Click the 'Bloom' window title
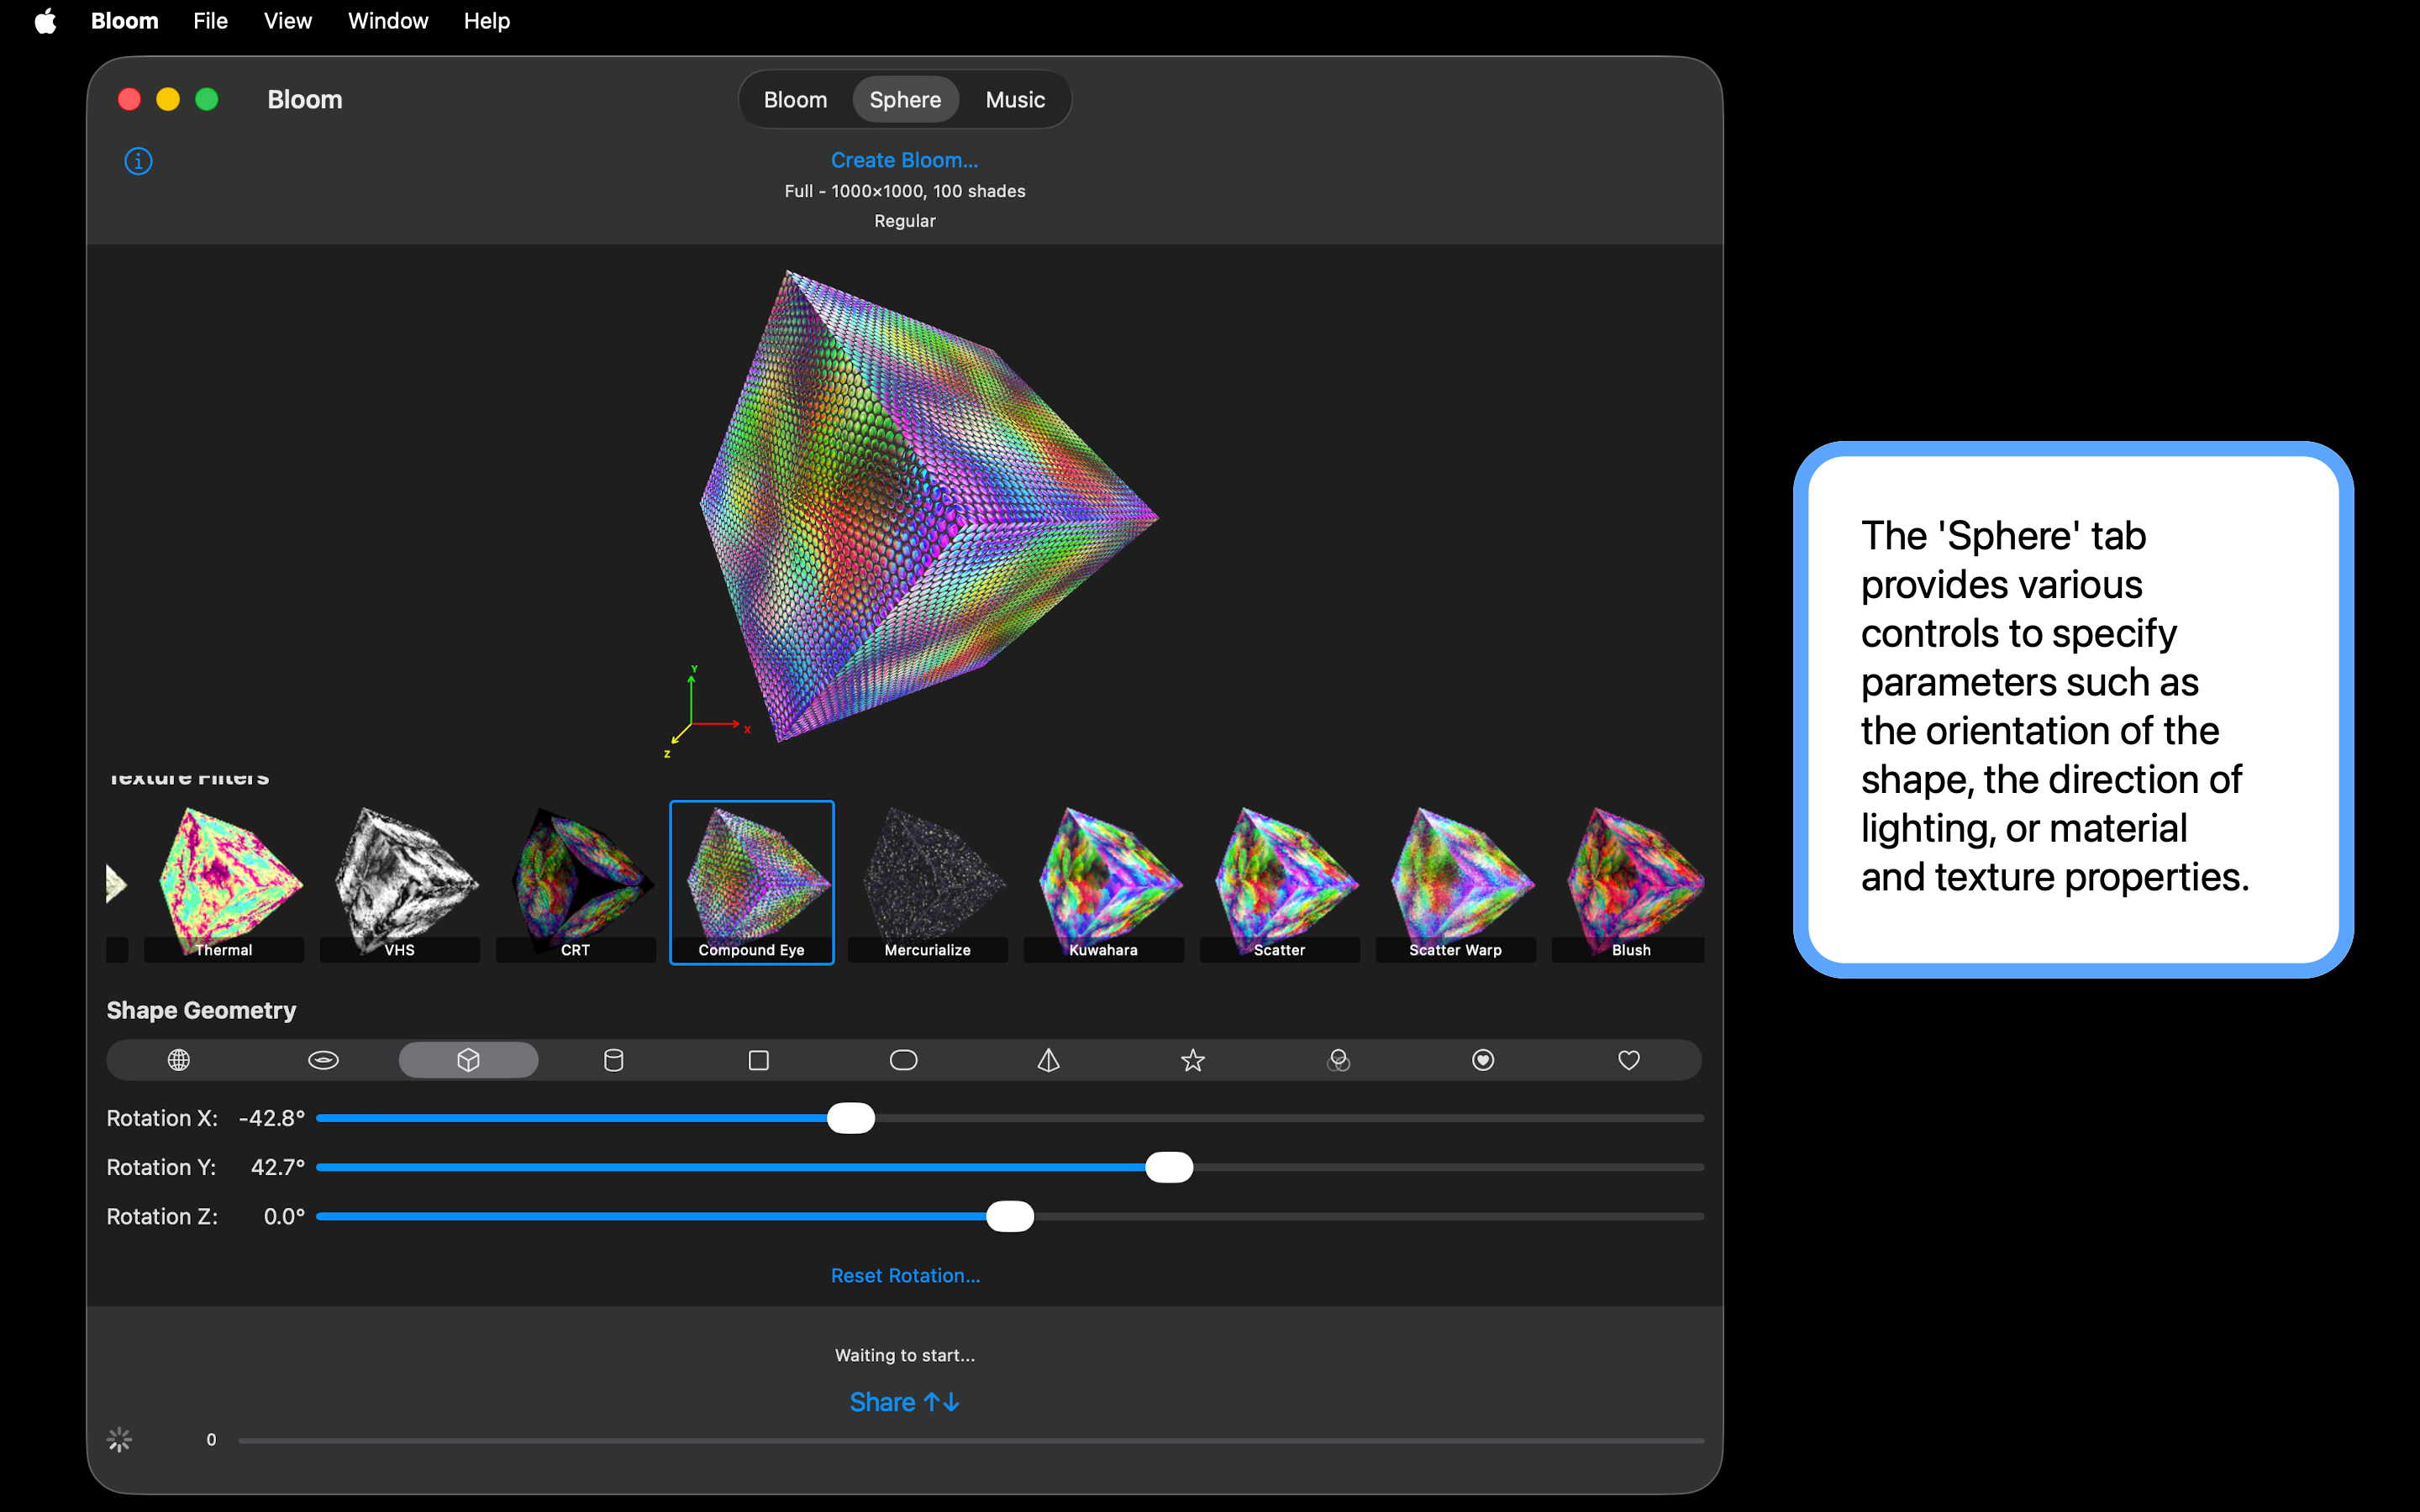Screen dimensions: 2420x1512 tap(305, 100)
